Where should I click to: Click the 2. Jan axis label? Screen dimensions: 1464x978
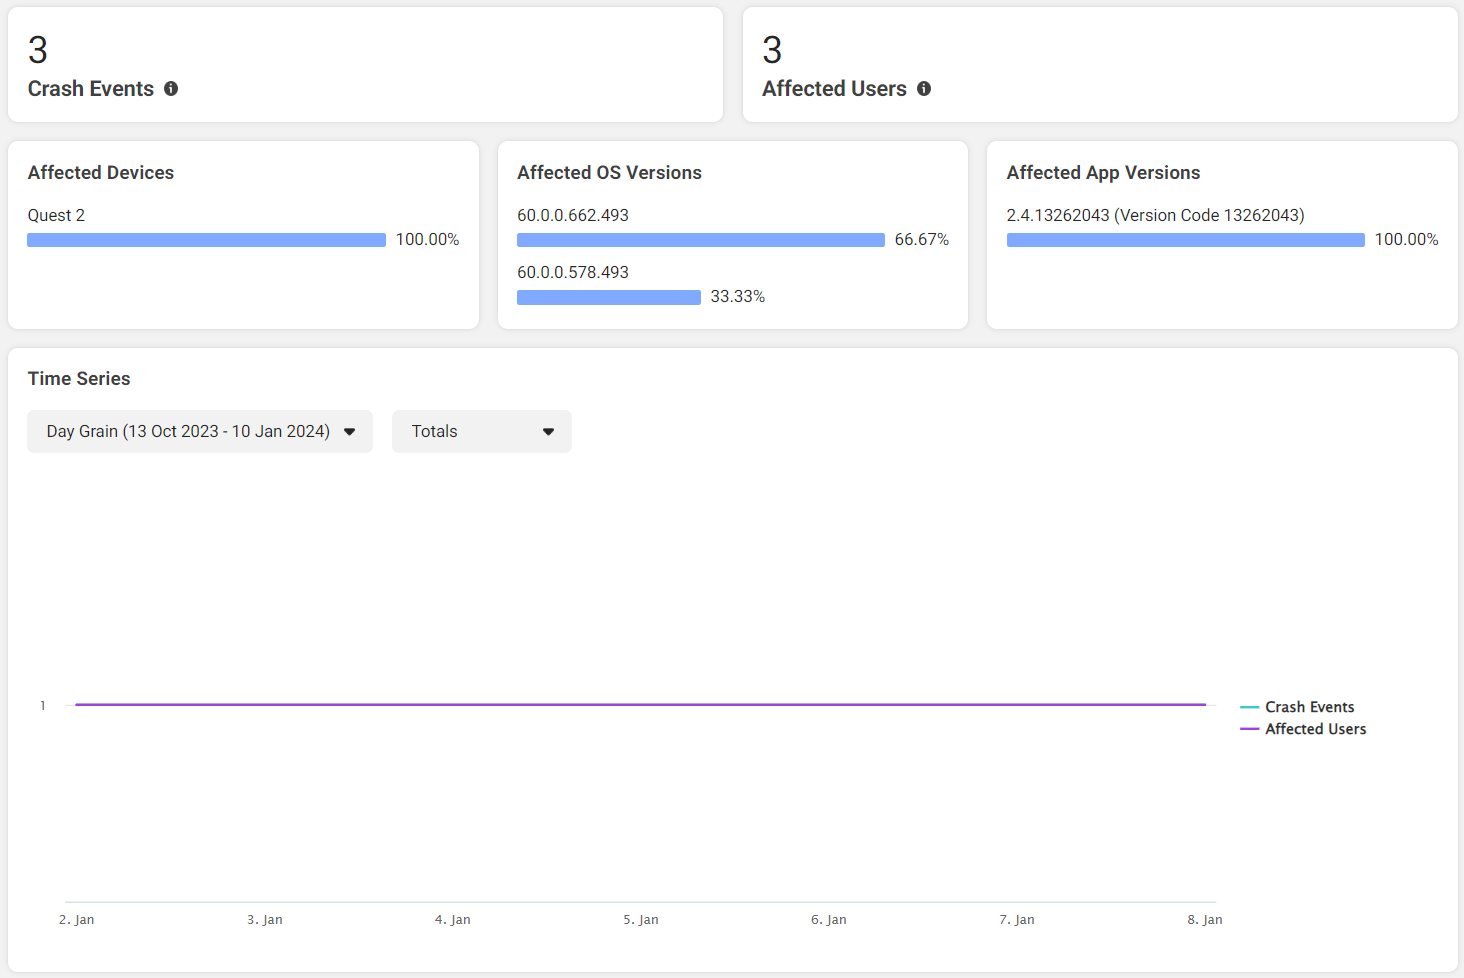click(77, 920)
